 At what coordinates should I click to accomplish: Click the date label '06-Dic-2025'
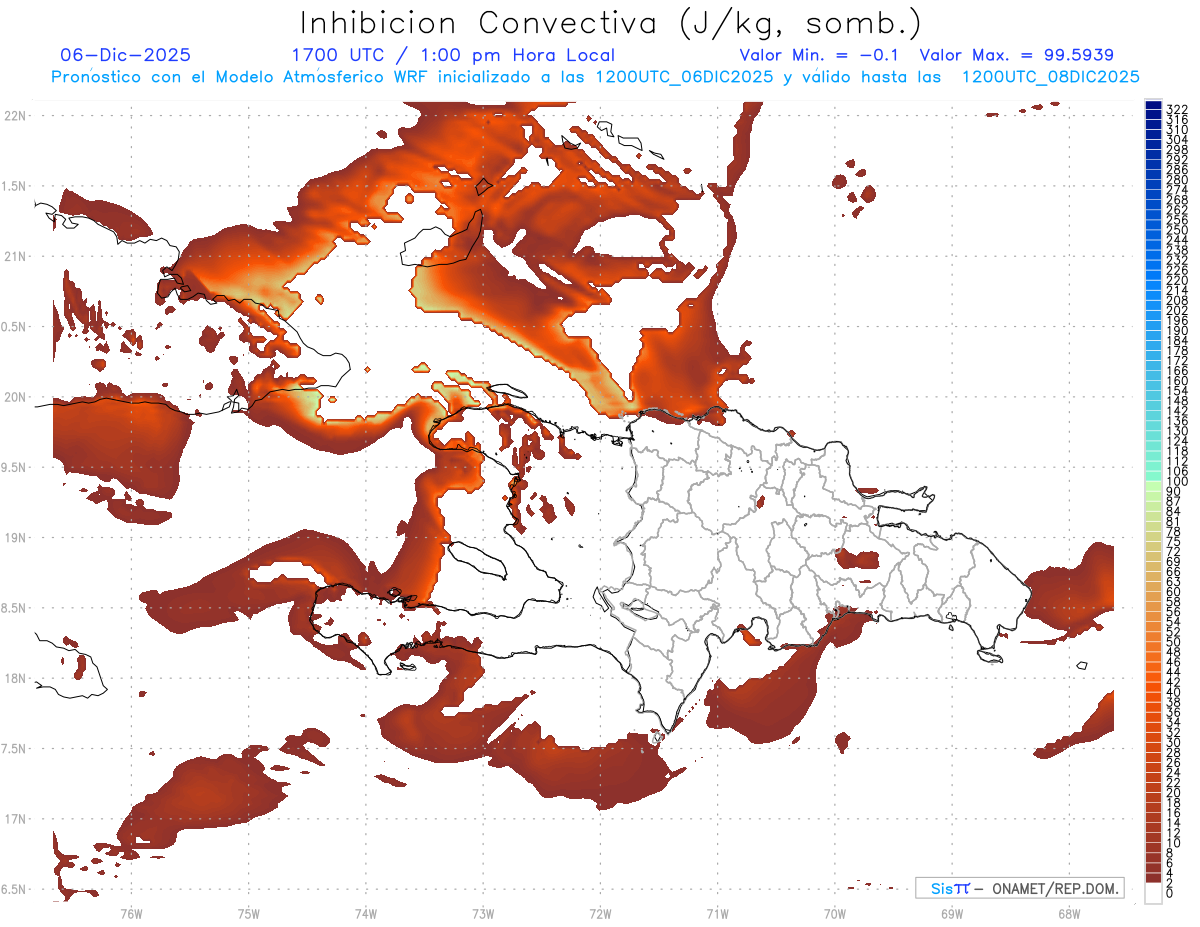tap(125, 55)
